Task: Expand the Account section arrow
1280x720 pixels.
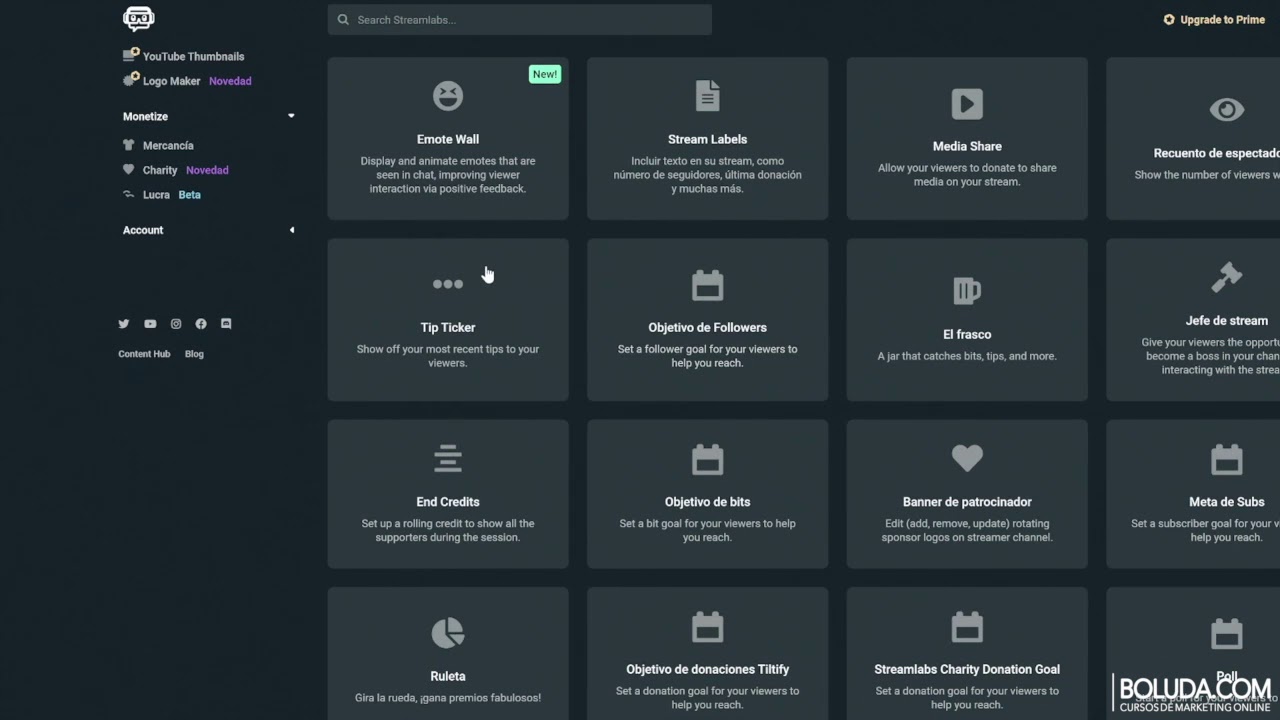Action: 292,230
